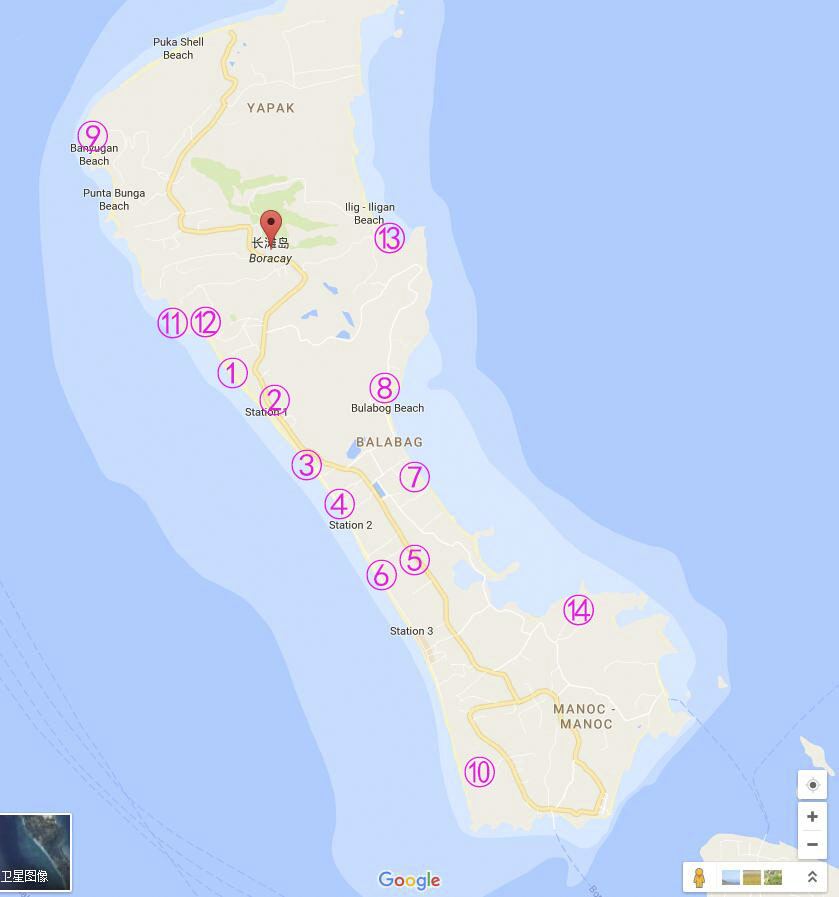839x897 pixels.
Task: Open the middle yellow-brown photo thumbnail
Action: coord(751,877)
